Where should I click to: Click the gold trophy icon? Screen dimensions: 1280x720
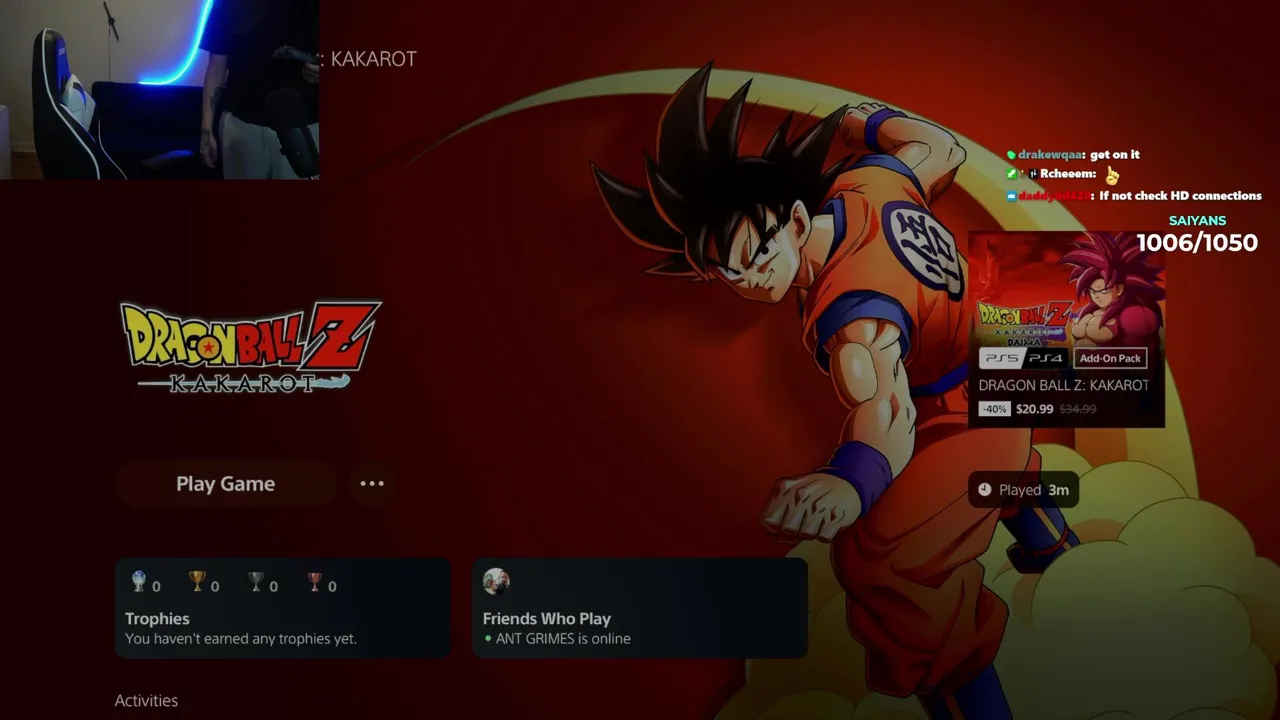[197, 582]
